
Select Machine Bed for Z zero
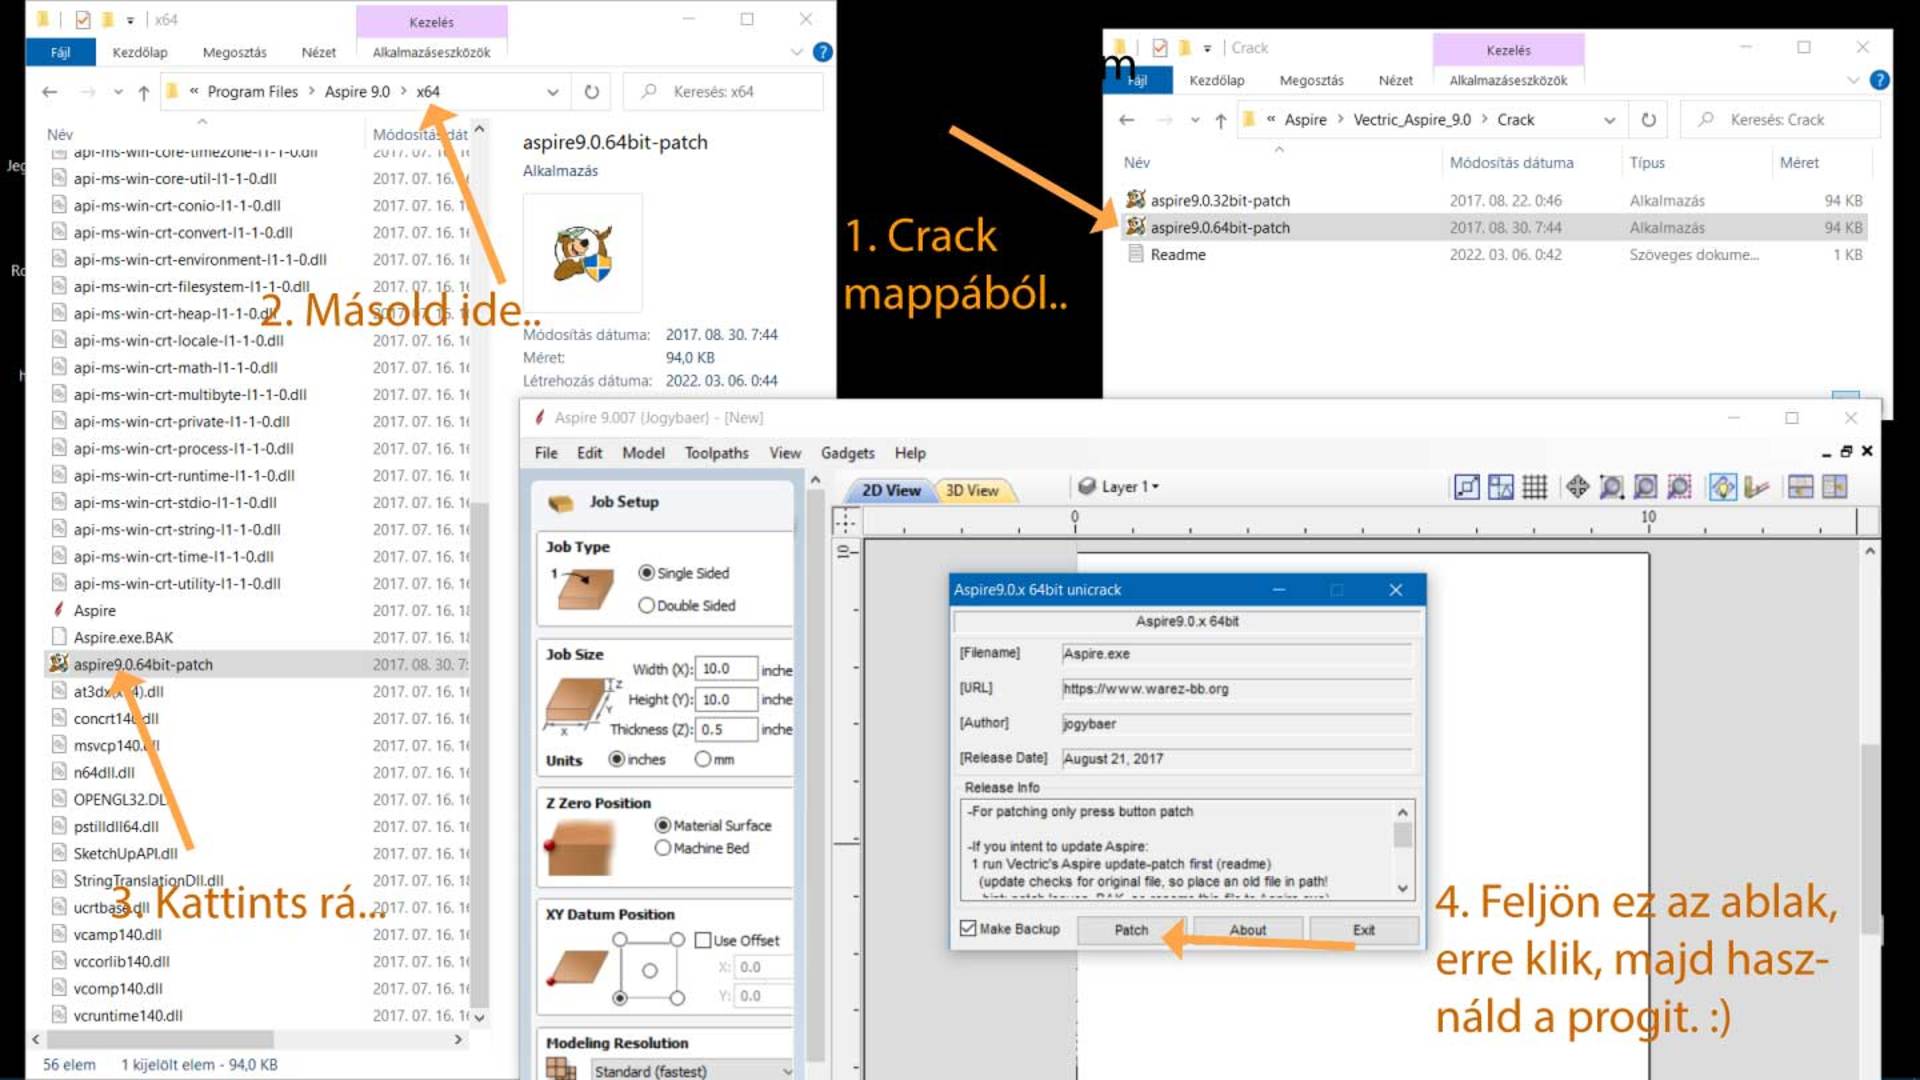662,848
